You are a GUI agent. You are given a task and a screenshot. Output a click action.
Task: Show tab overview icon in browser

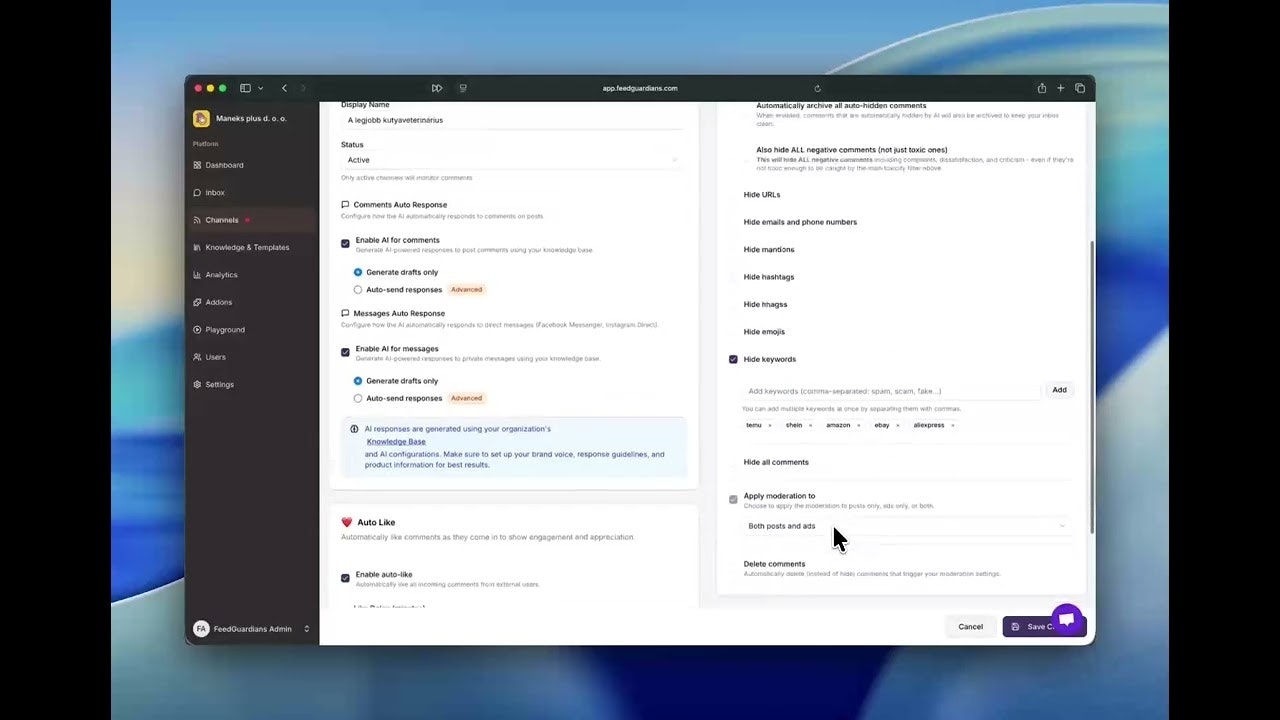coord(1080,88)
